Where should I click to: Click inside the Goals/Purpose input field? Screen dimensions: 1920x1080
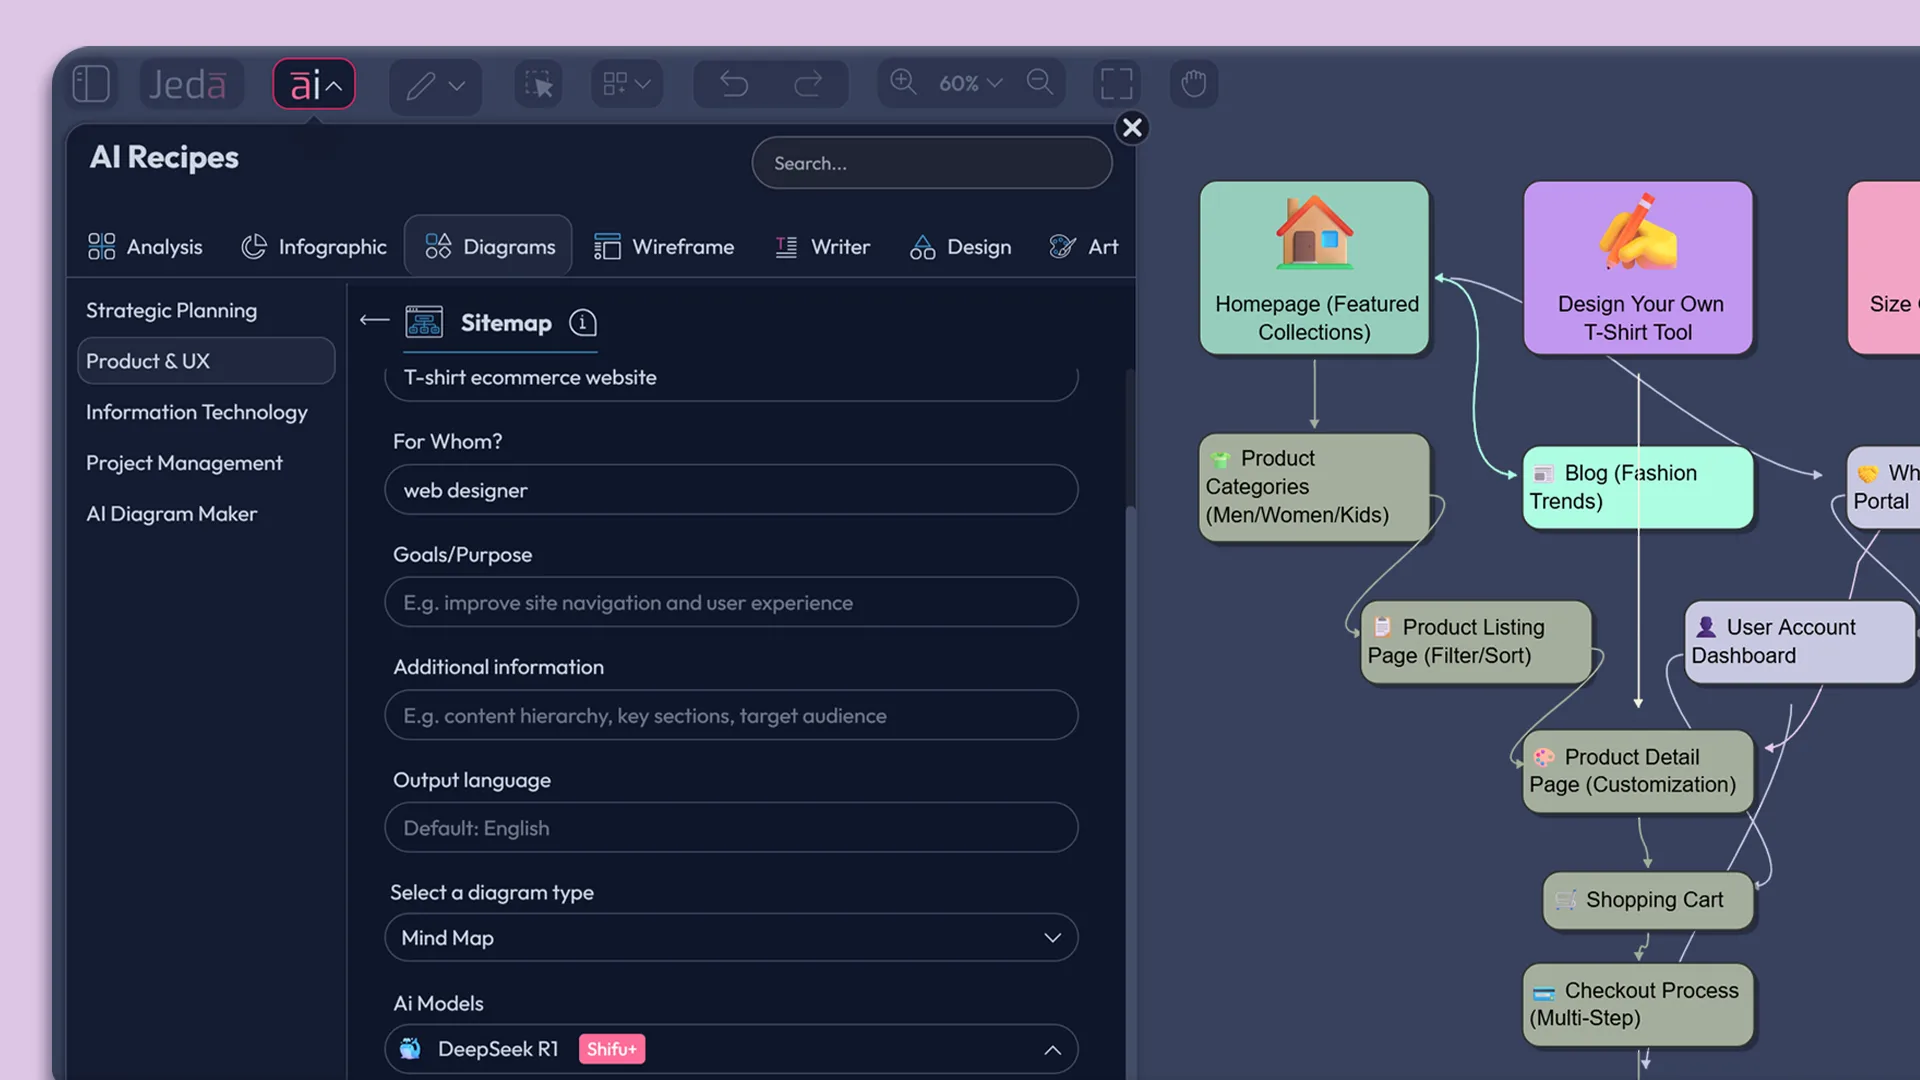[x=731, y=602]
